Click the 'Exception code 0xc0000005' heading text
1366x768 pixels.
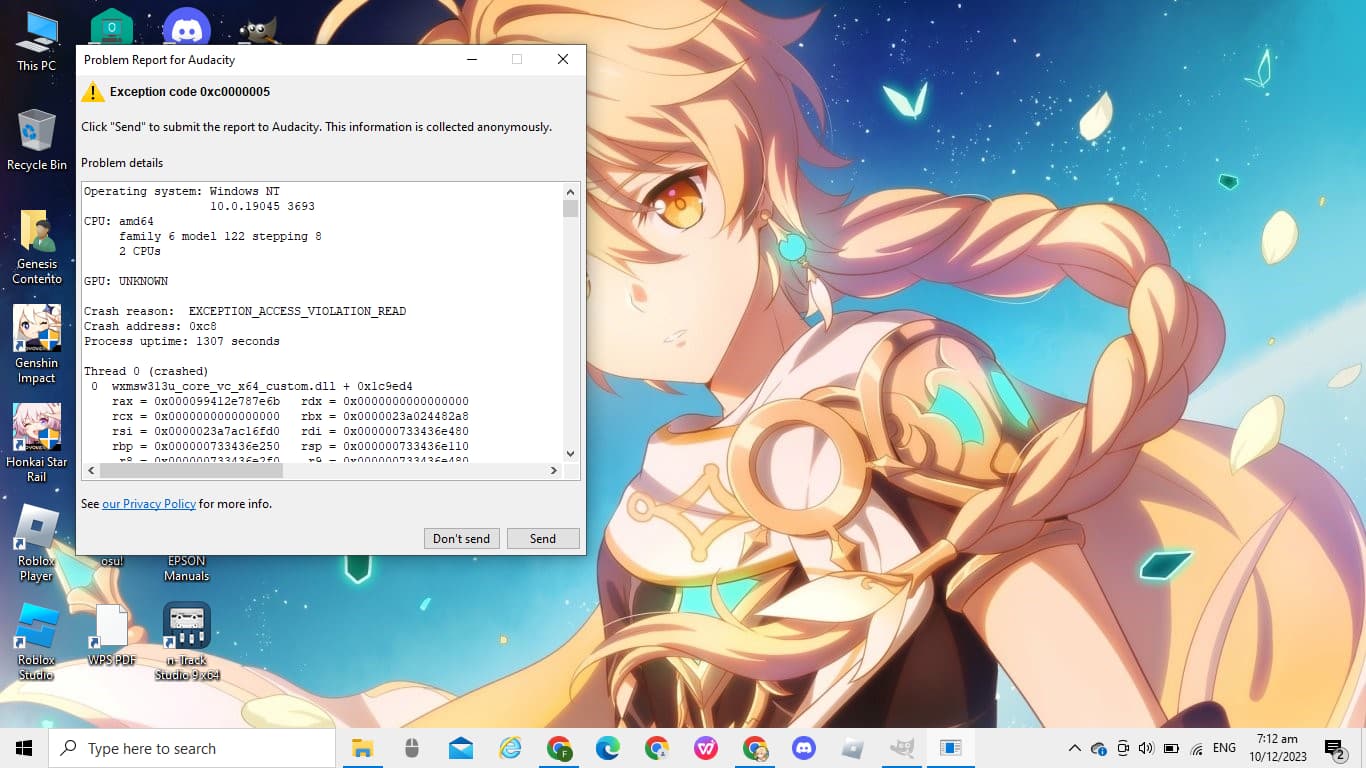pyautogui.click(x=190, y=92)
